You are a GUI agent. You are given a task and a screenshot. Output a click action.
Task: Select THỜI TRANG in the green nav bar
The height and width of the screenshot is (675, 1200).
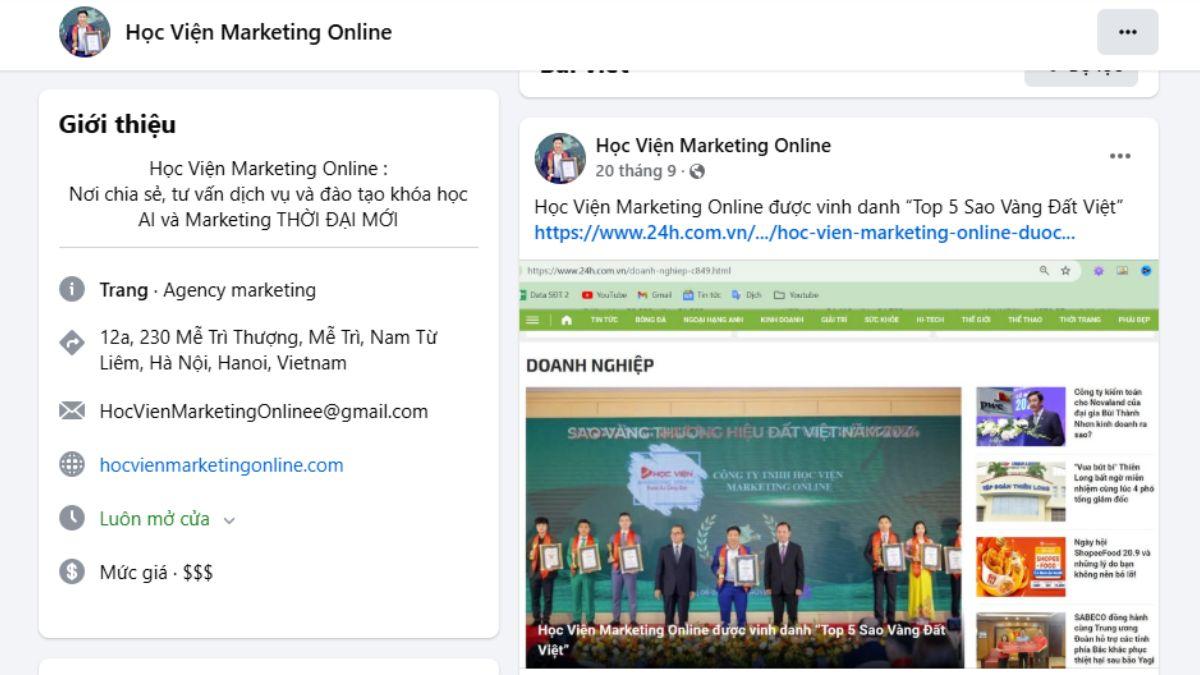tap(1080, 320)
